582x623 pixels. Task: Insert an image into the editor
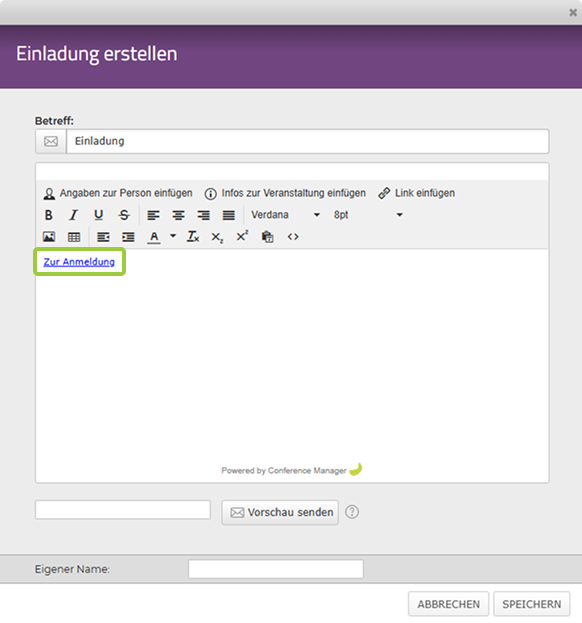click(49, 237)
